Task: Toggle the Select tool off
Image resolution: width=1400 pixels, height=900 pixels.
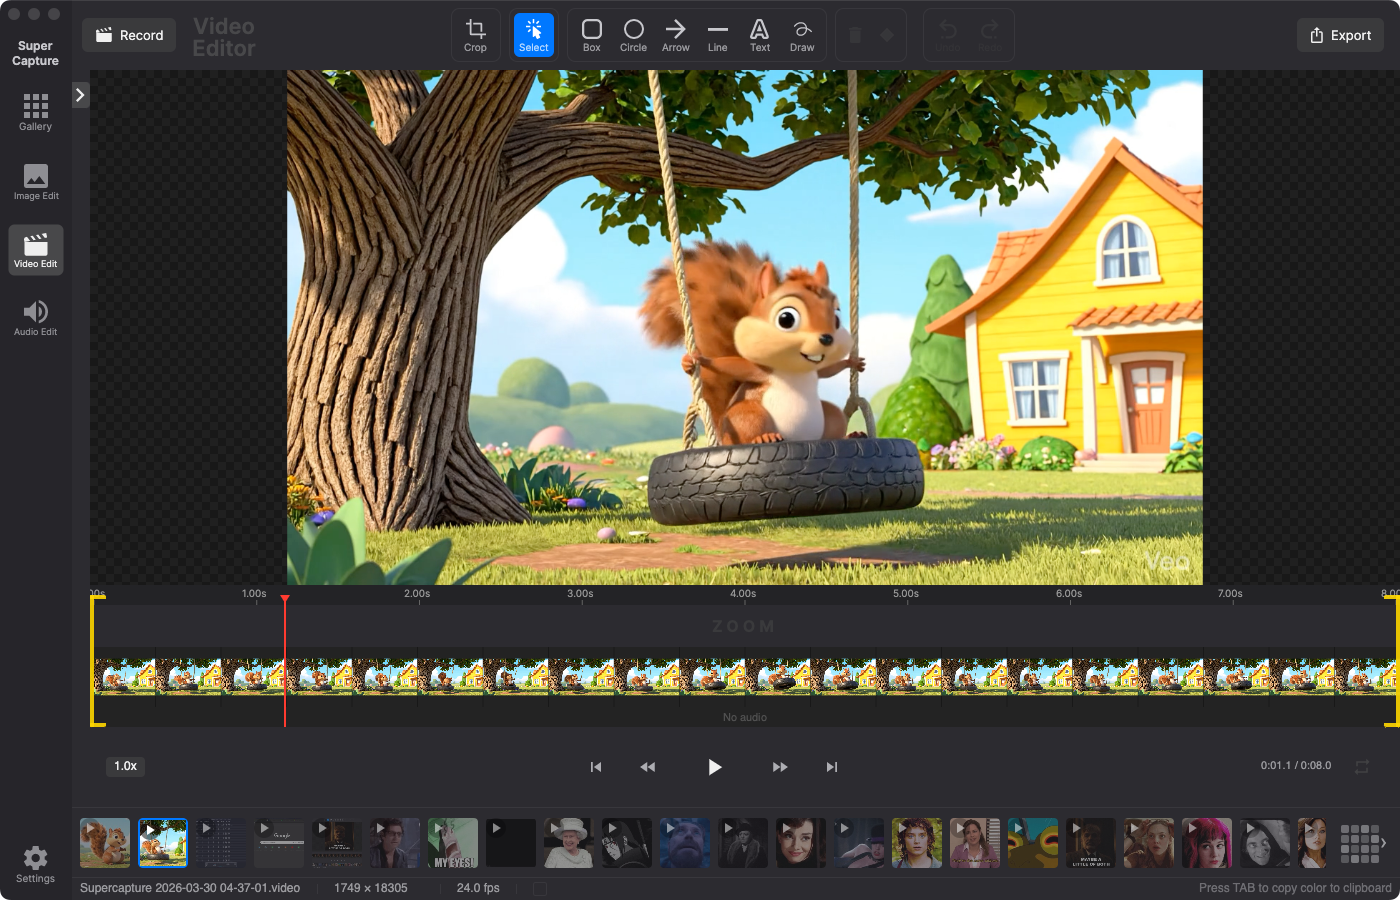Action: point(533,34)
